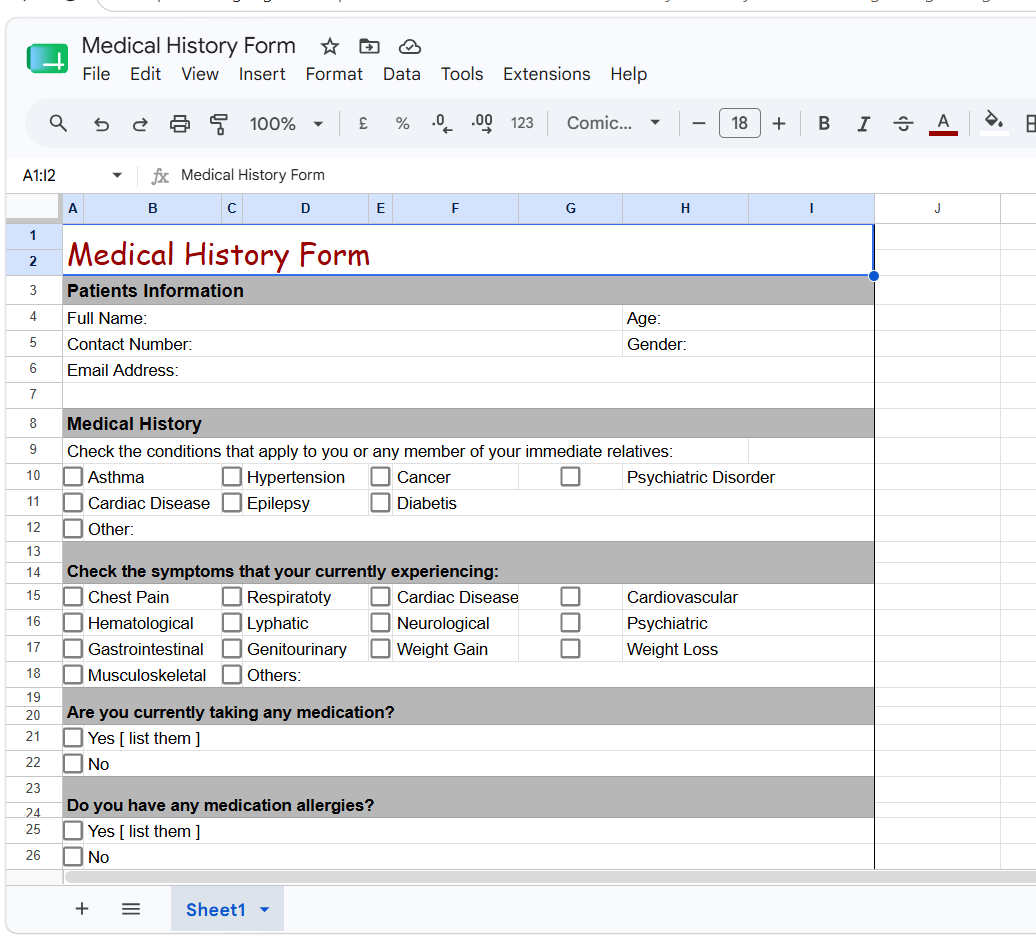Screen dimensions: 1036x936
Task: Open the Sheet1 tab options arrow
Action: tap(265, 910)
